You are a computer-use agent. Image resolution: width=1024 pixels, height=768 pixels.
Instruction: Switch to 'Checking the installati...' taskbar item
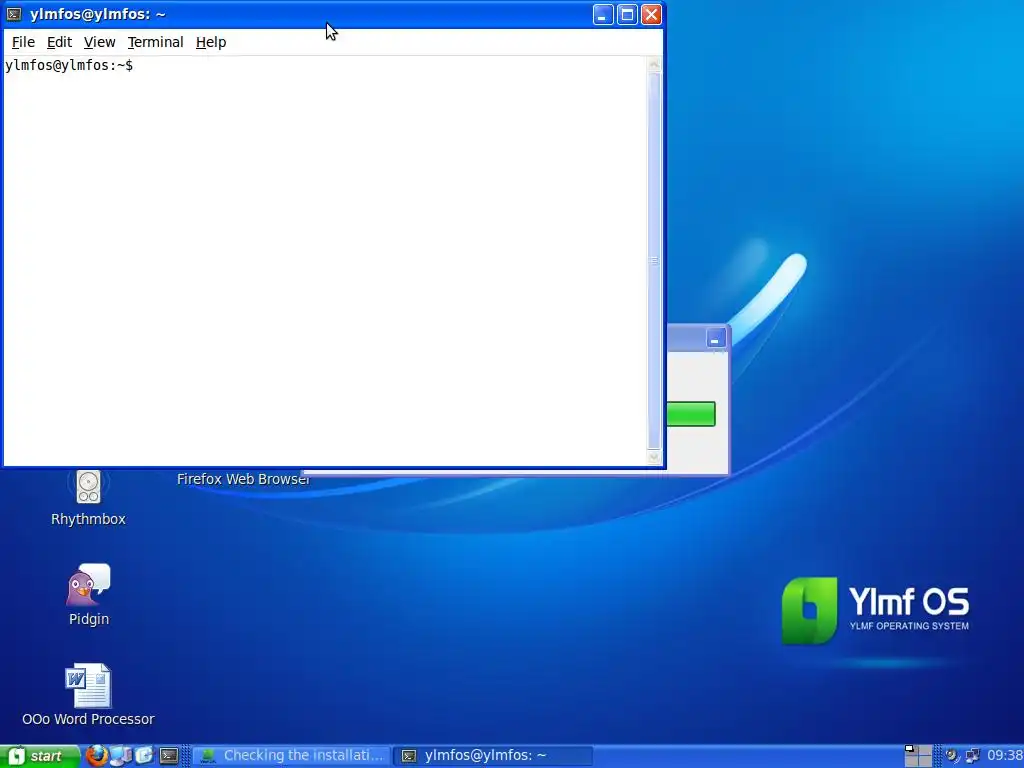tap(291, 756)
